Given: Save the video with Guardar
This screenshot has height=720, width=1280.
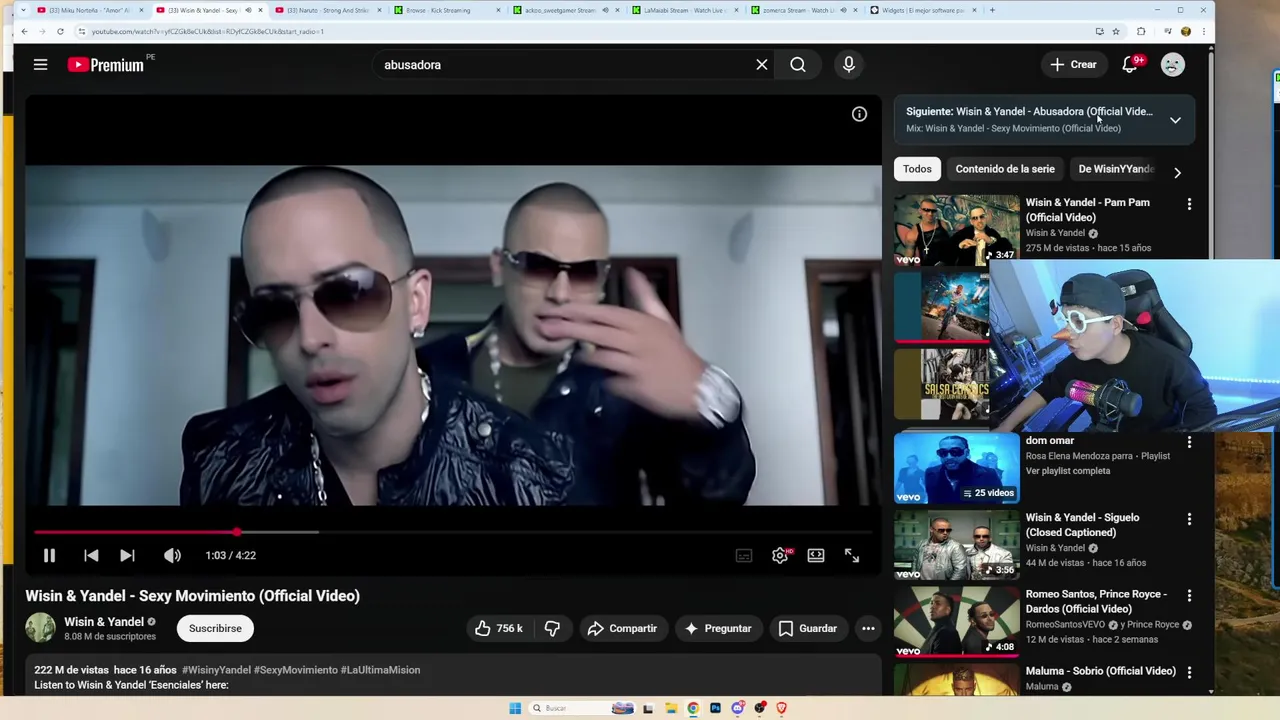Looking at the screenshot, I should [x=807, y=629].
